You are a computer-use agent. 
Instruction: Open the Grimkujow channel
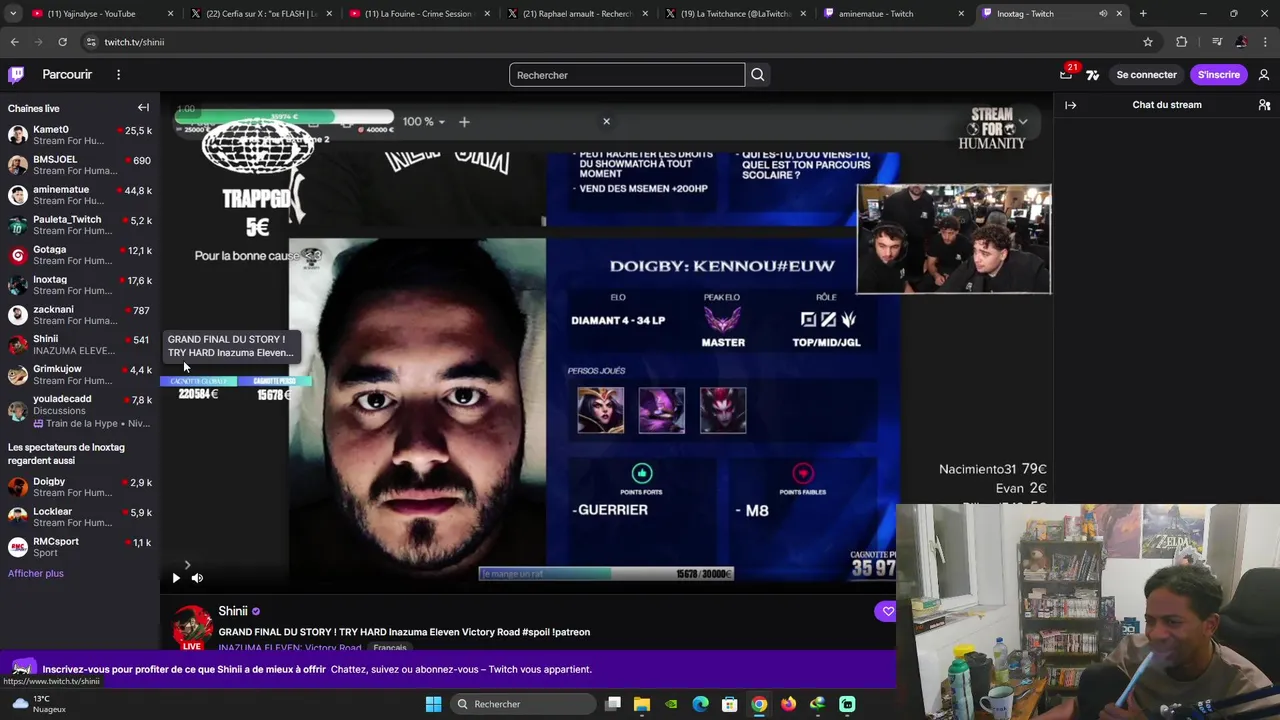pyautogui.click(x=80, y=375)
